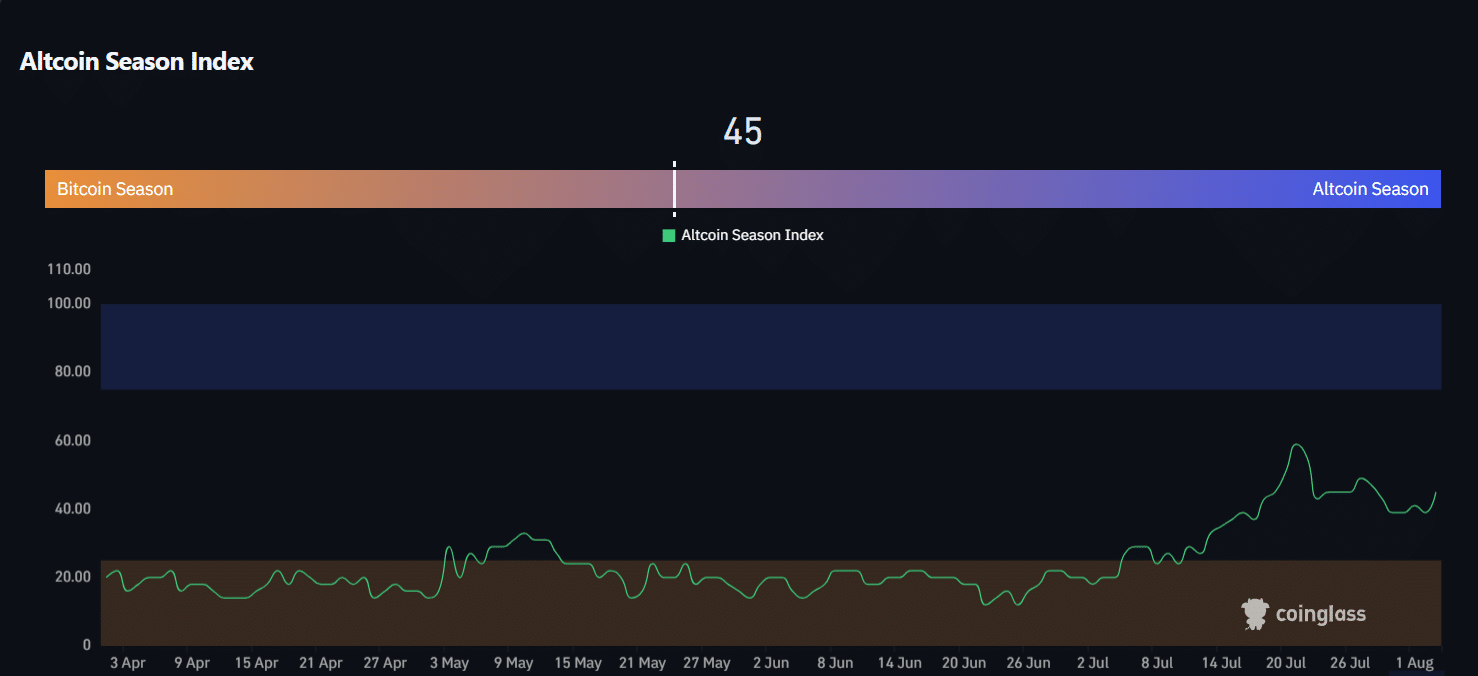Click the 20.00 y-axis label

tap(69, 577)
